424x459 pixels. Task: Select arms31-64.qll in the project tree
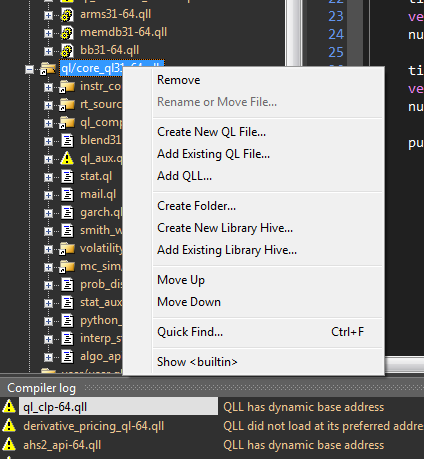pyautogui.click(x=116, y=14)
